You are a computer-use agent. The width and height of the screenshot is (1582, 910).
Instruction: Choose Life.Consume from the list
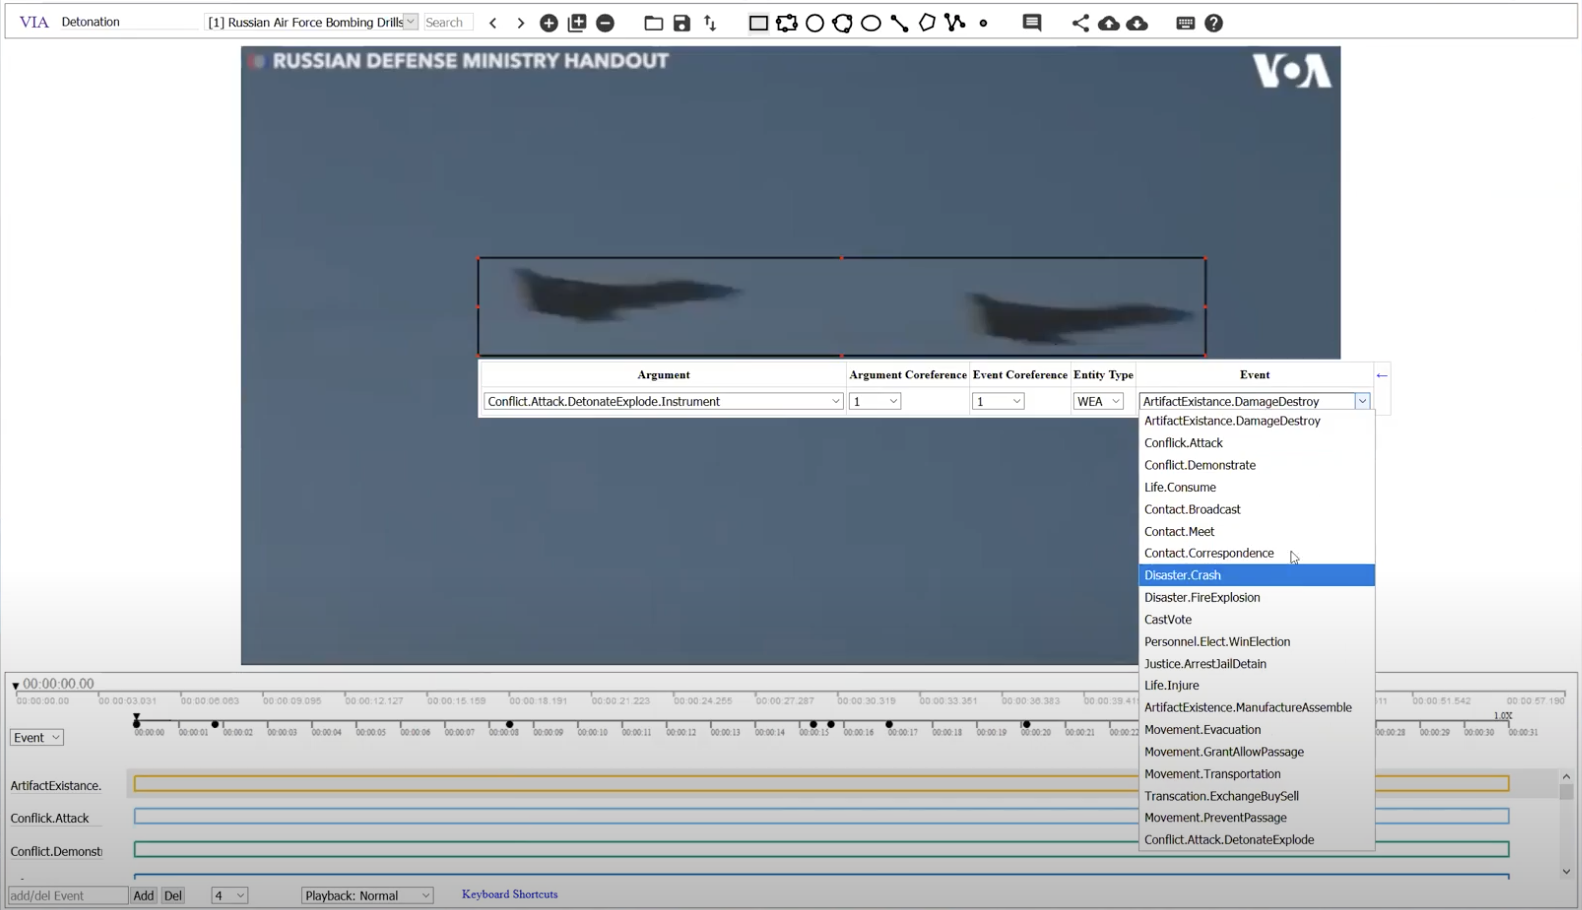point(1256,487)
